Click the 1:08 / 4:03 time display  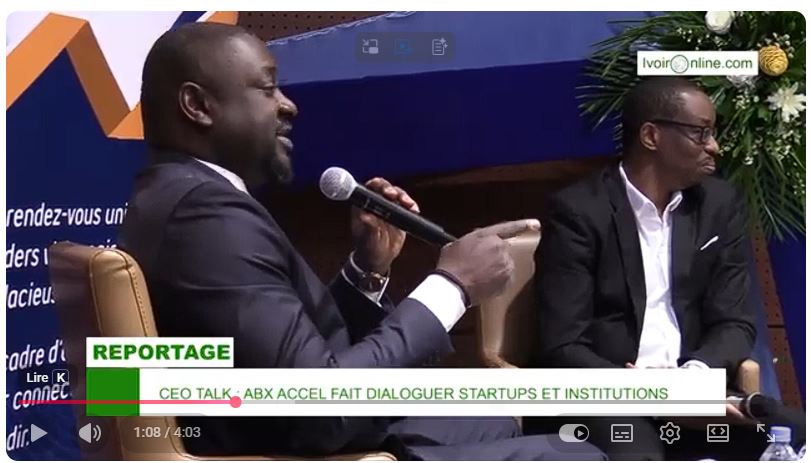point(167,432)
